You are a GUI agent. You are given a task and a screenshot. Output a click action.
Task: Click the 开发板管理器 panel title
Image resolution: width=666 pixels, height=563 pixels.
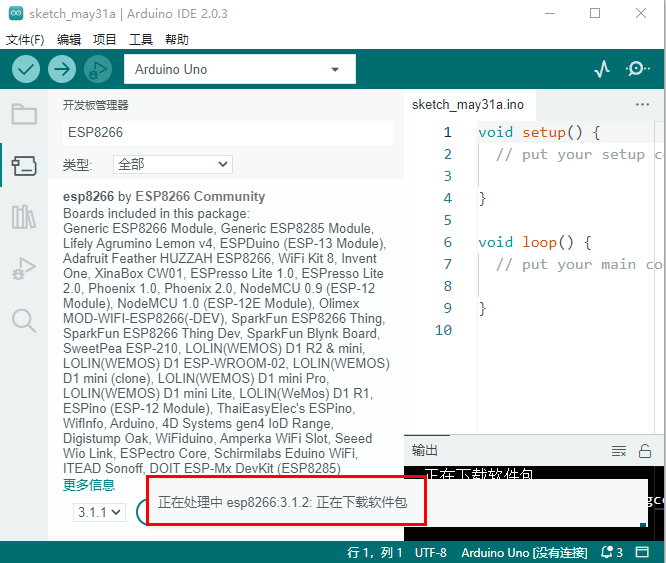[x=96, y=105]
